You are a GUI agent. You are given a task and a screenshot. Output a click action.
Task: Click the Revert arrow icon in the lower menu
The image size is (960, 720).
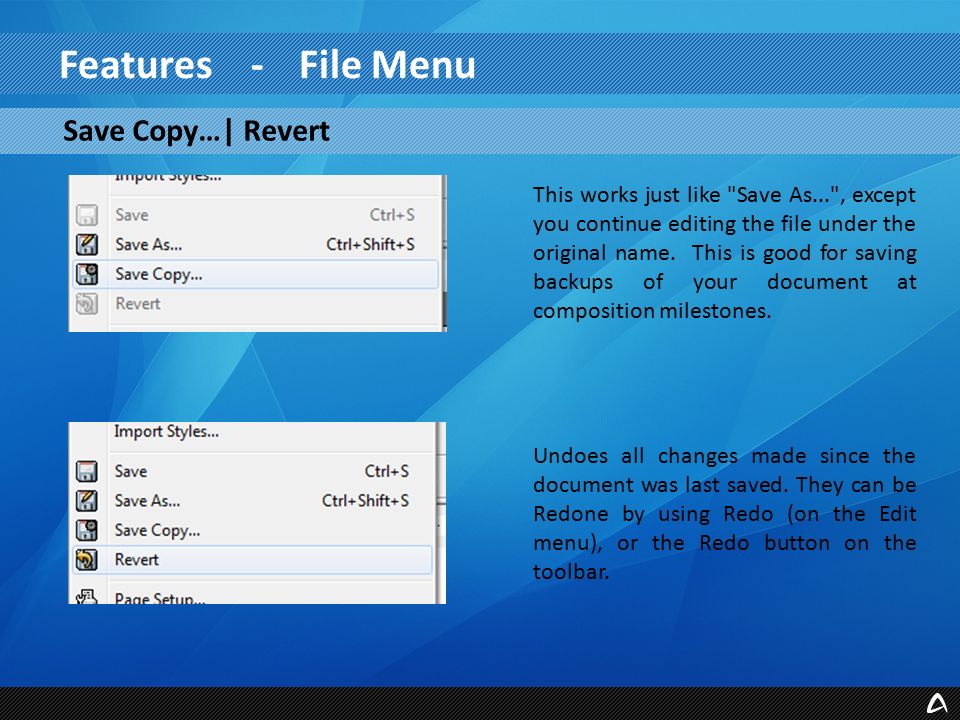(x=86, y=560)
